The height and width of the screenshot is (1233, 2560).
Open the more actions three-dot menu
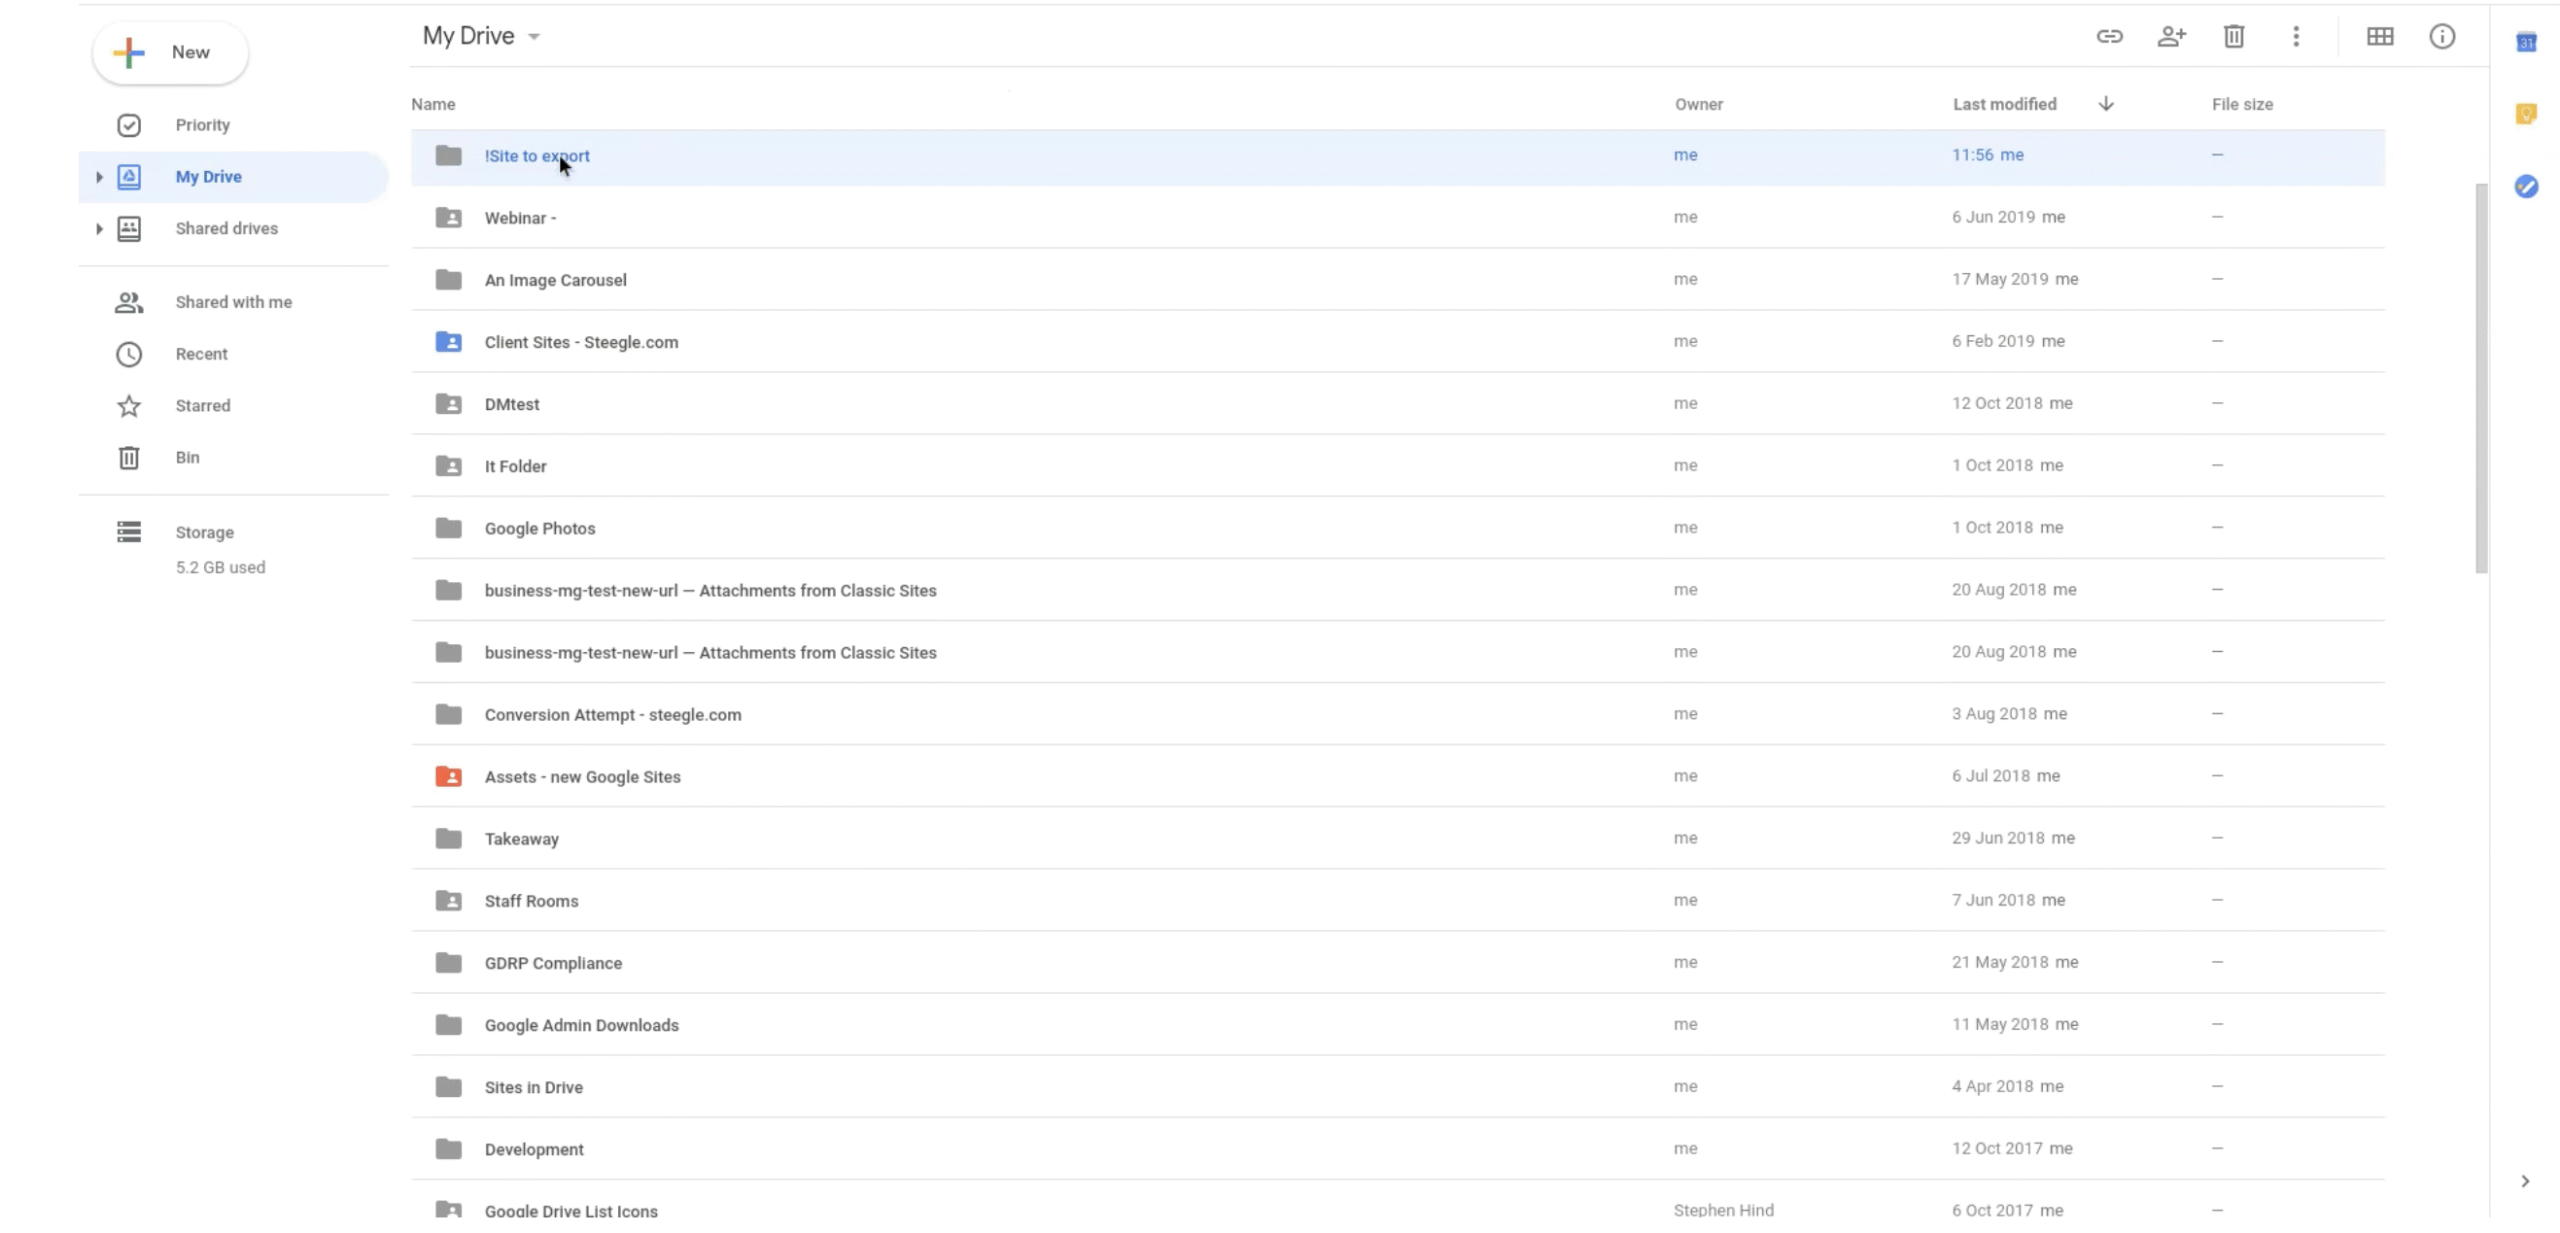point(2296,37)
